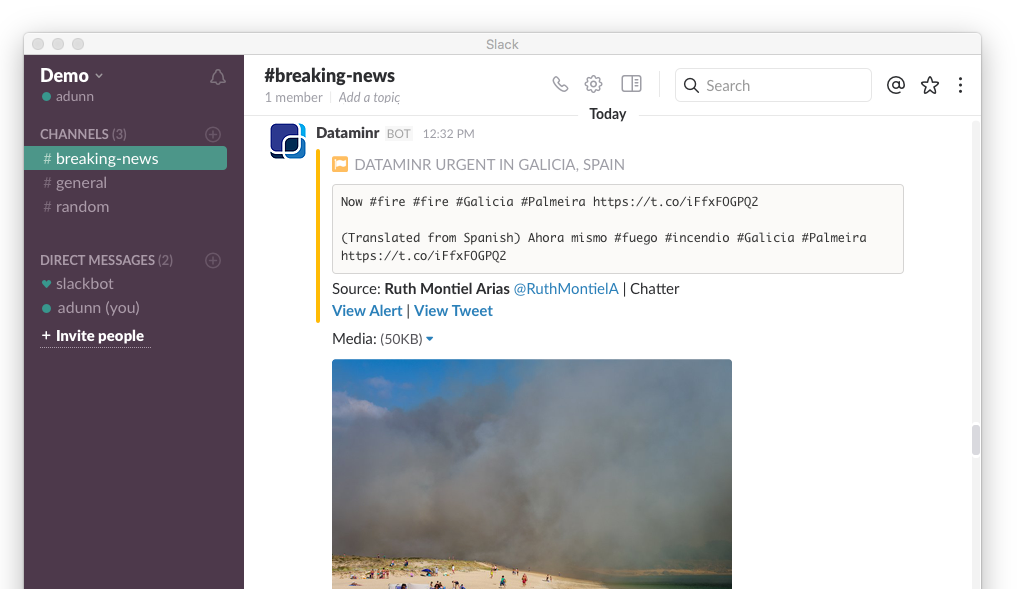The width and height of the screenshot is (1023, 589).
Task: Show mentions with the @ icon
Action: 895,85
